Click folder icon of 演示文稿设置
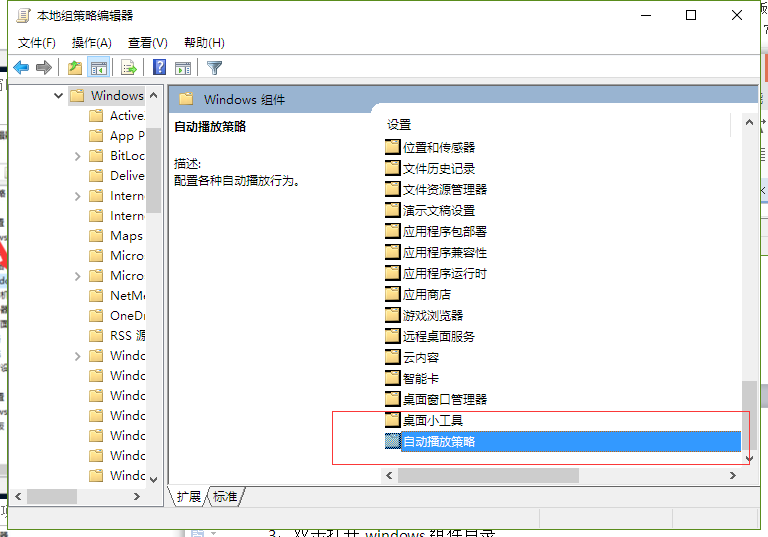This screenshot has width=768, height=537. [392, 210]
